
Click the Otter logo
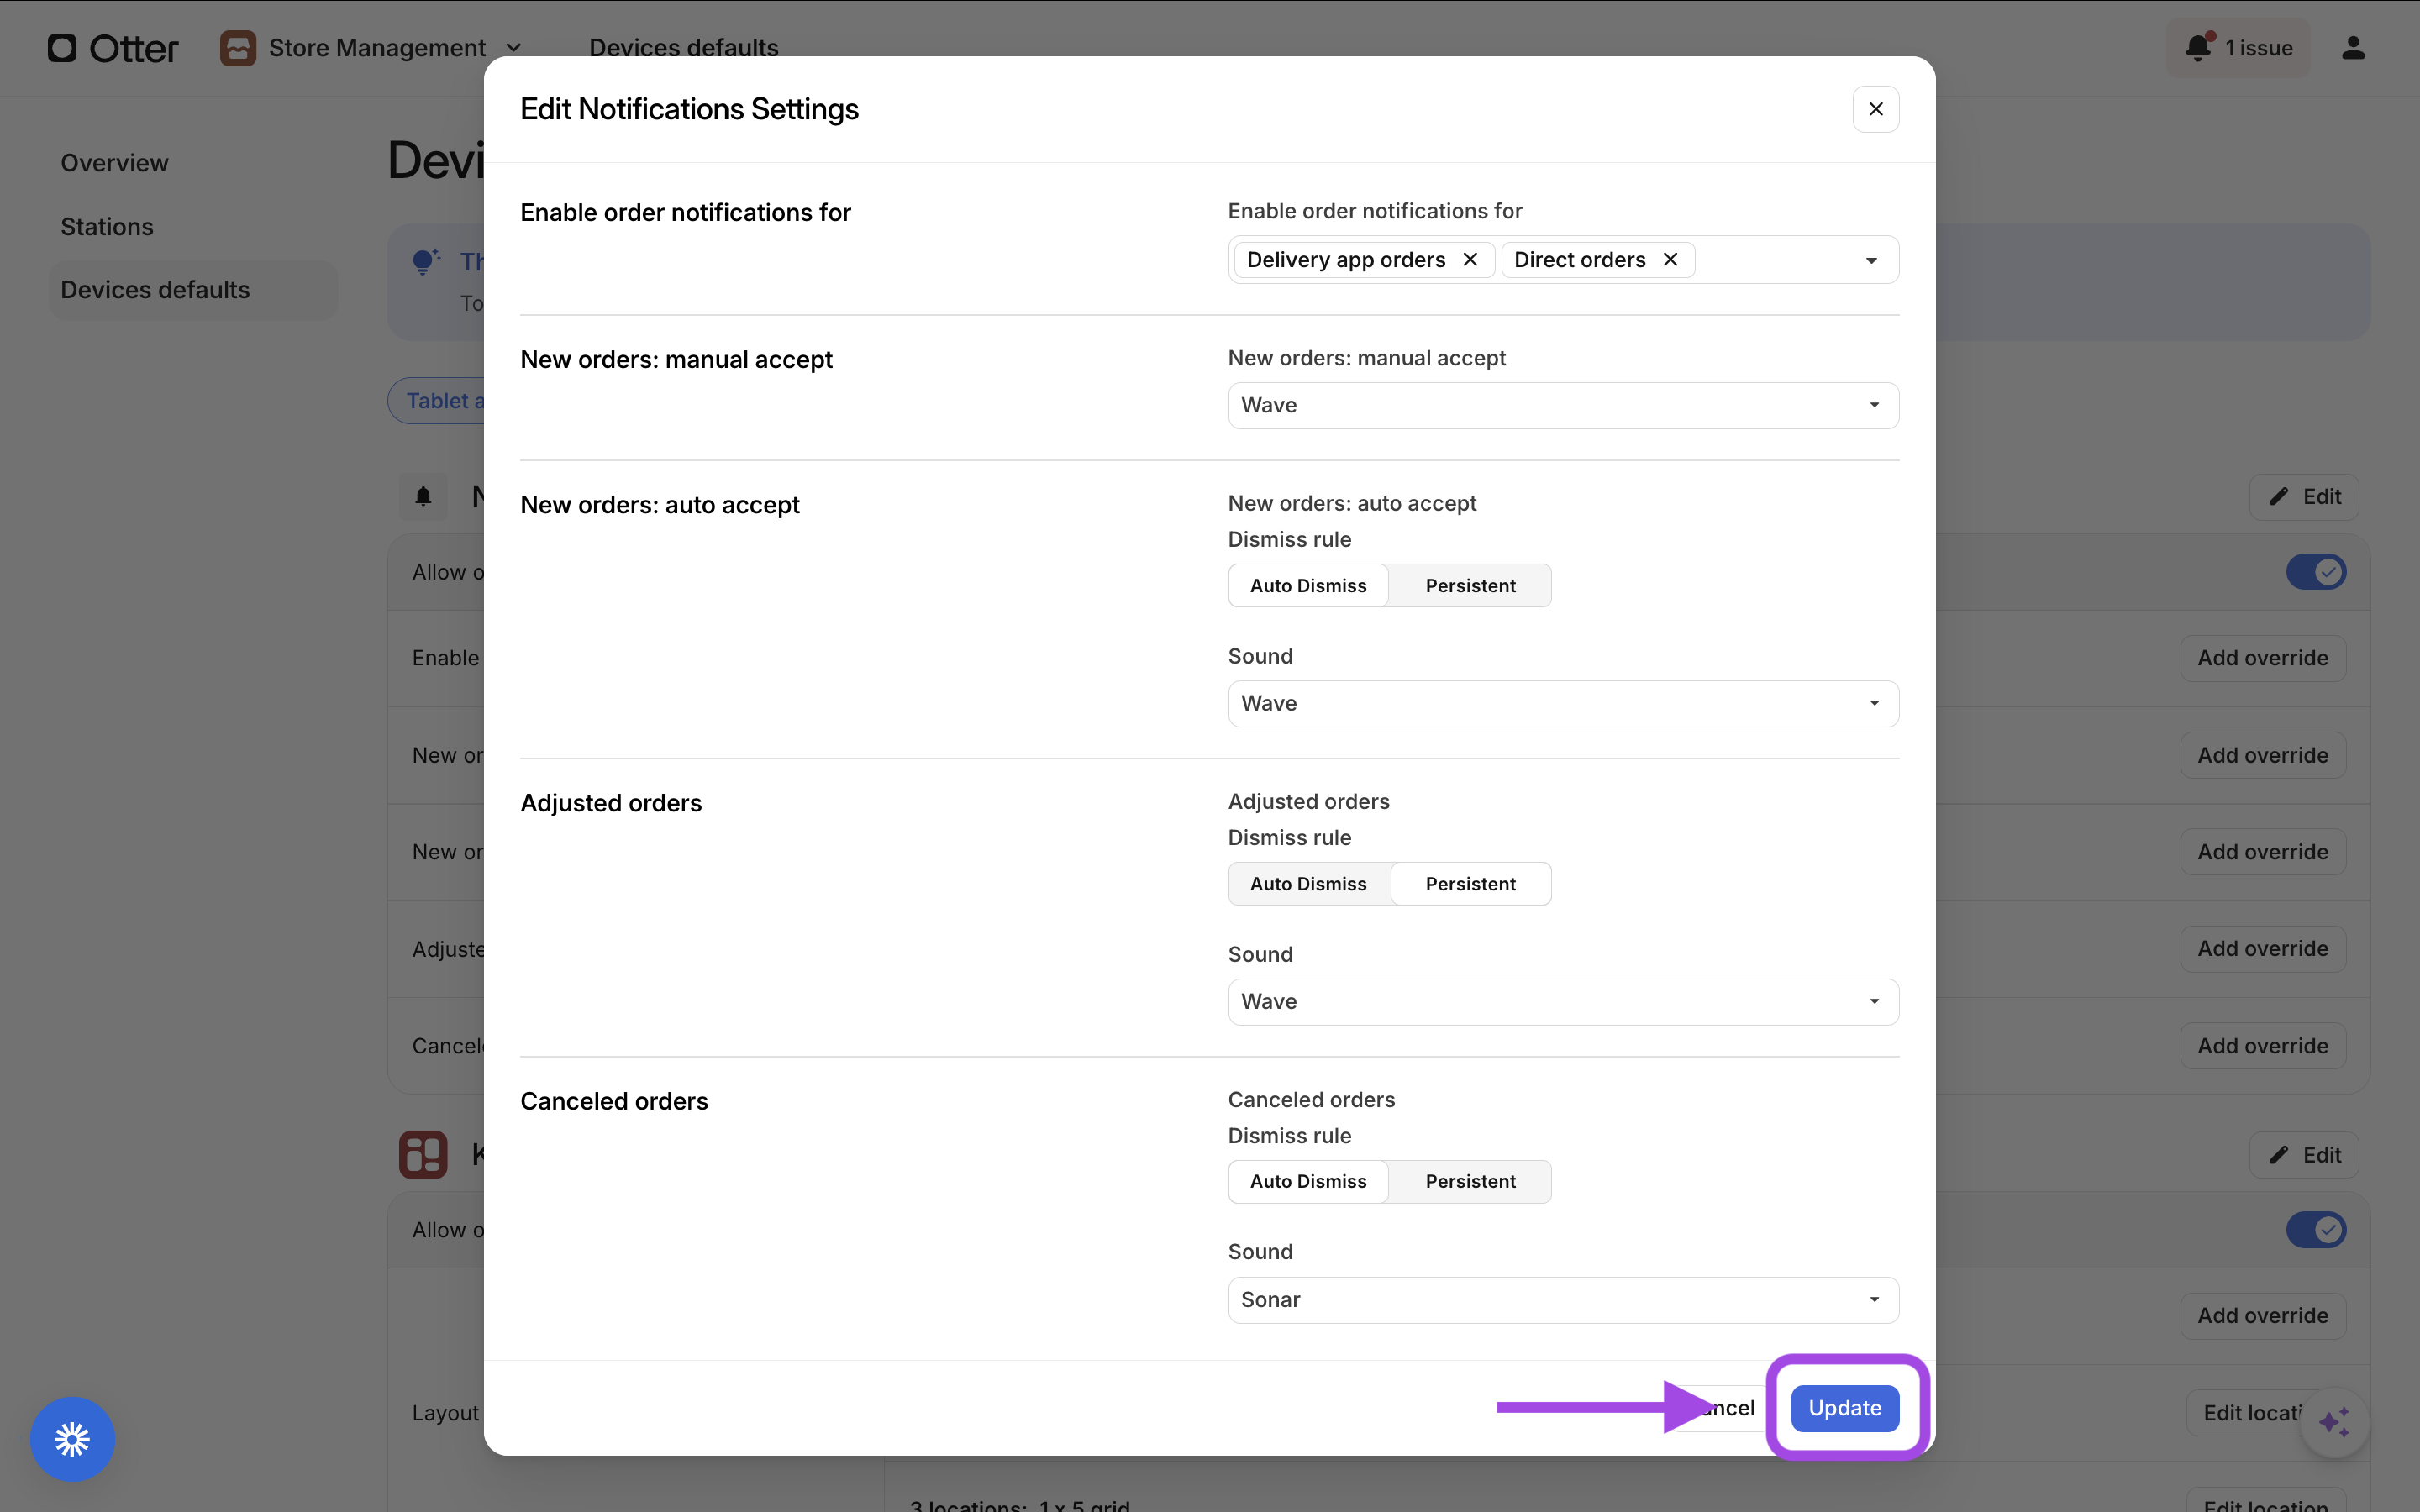(113, 48)
